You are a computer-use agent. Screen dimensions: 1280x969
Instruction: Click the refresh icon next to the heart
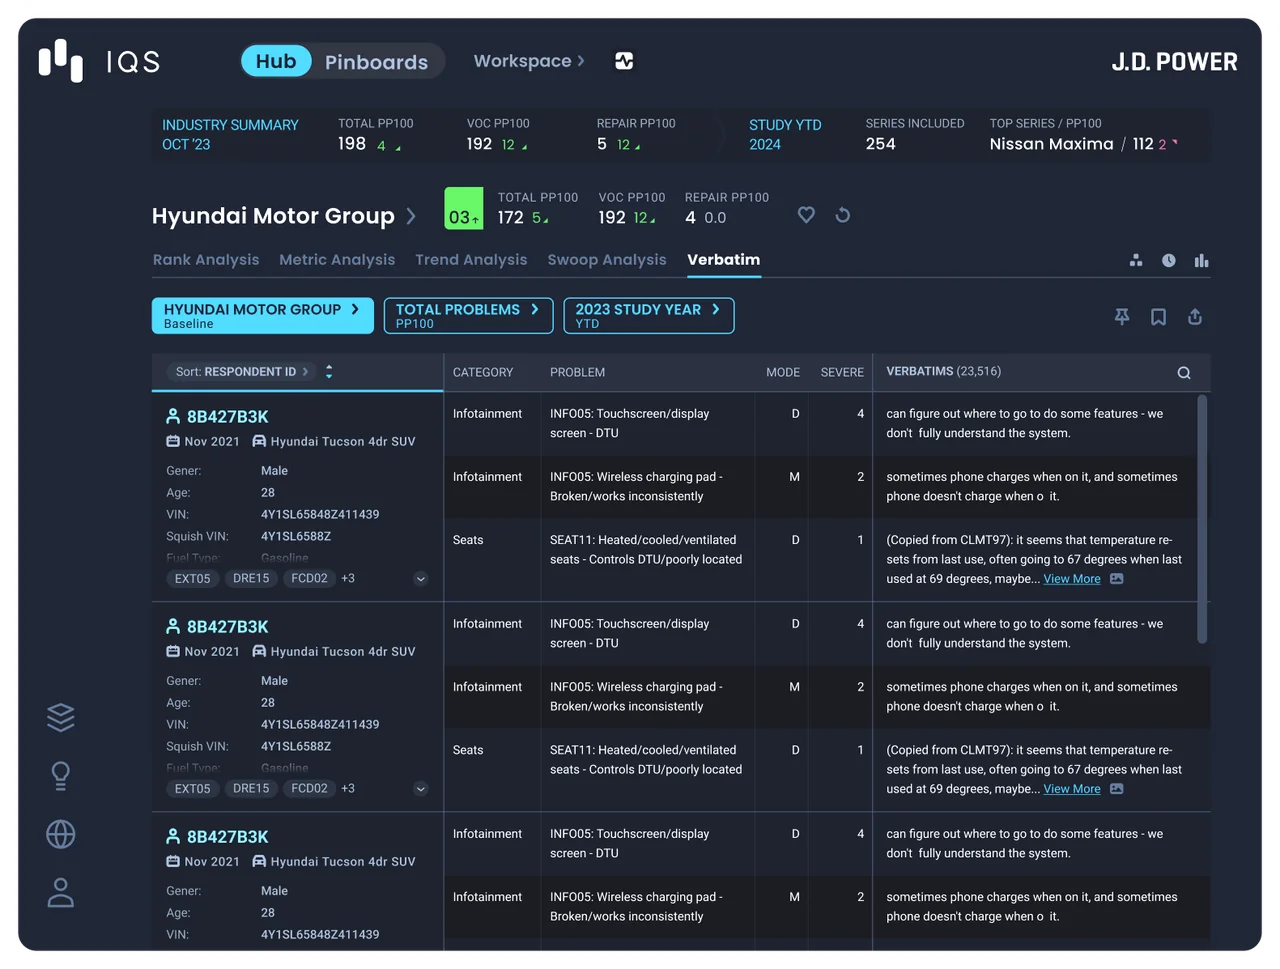(843, 214)
